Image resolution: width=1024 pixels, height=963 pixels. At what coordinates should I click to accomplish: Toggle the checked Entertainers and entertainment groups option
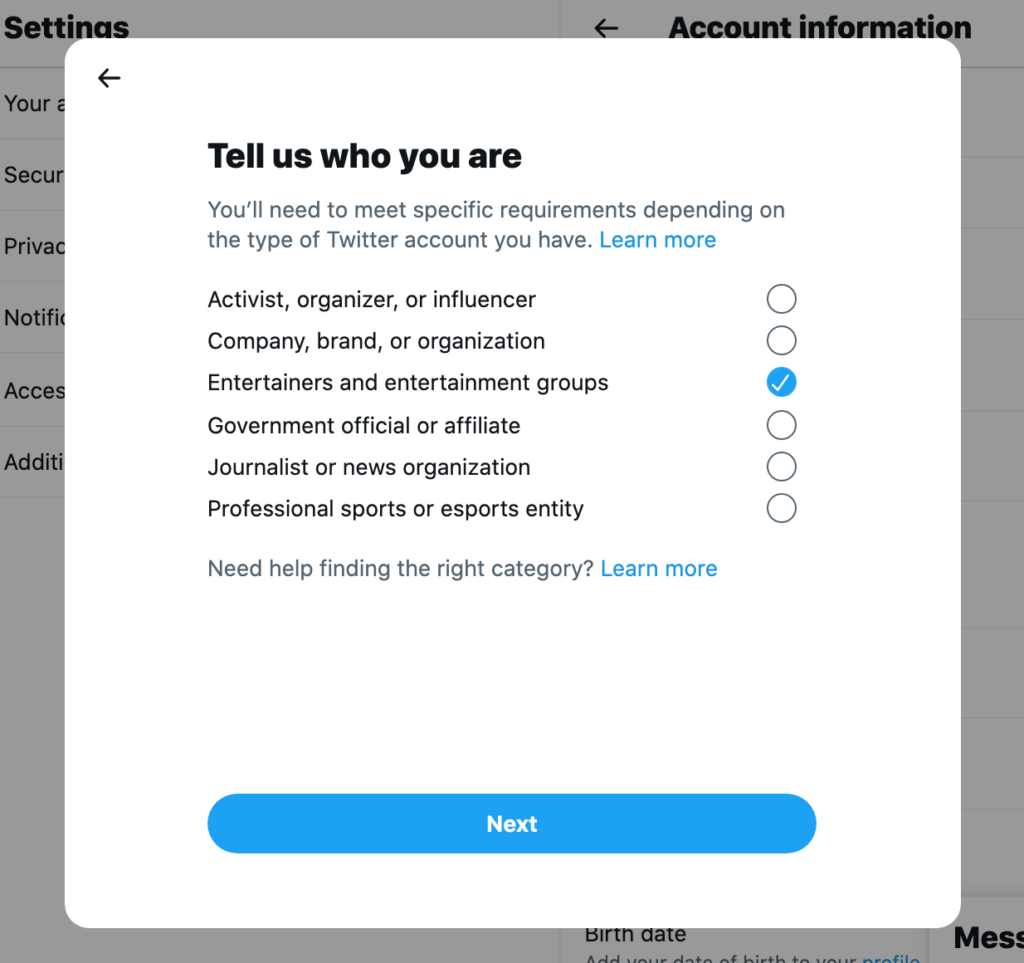[x=781, y=383]
